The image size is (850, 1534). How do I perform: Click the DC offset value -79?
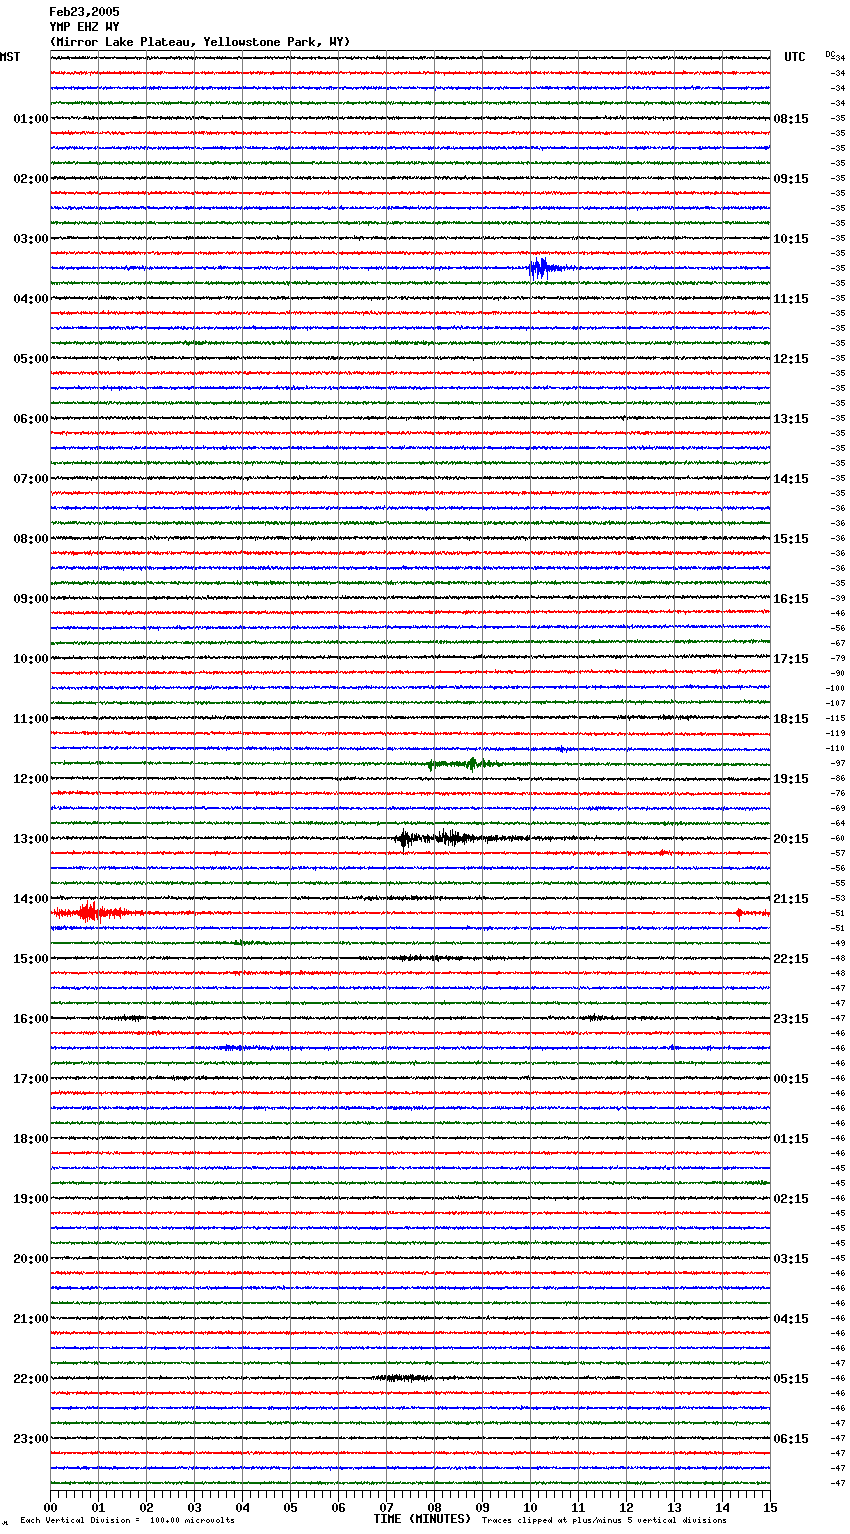[838, 659]
